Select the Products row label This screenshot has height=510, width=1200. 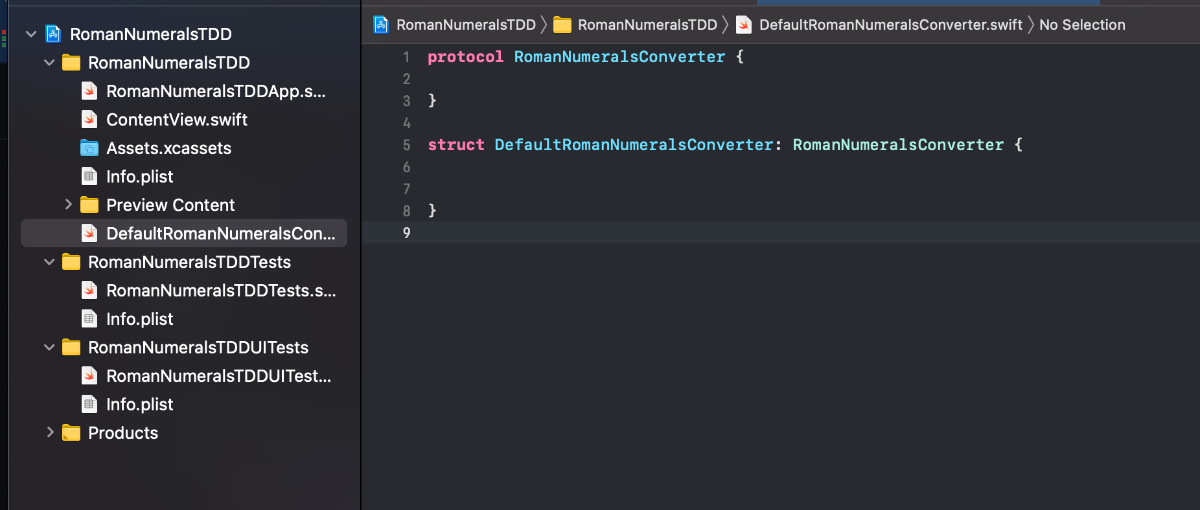123,433
